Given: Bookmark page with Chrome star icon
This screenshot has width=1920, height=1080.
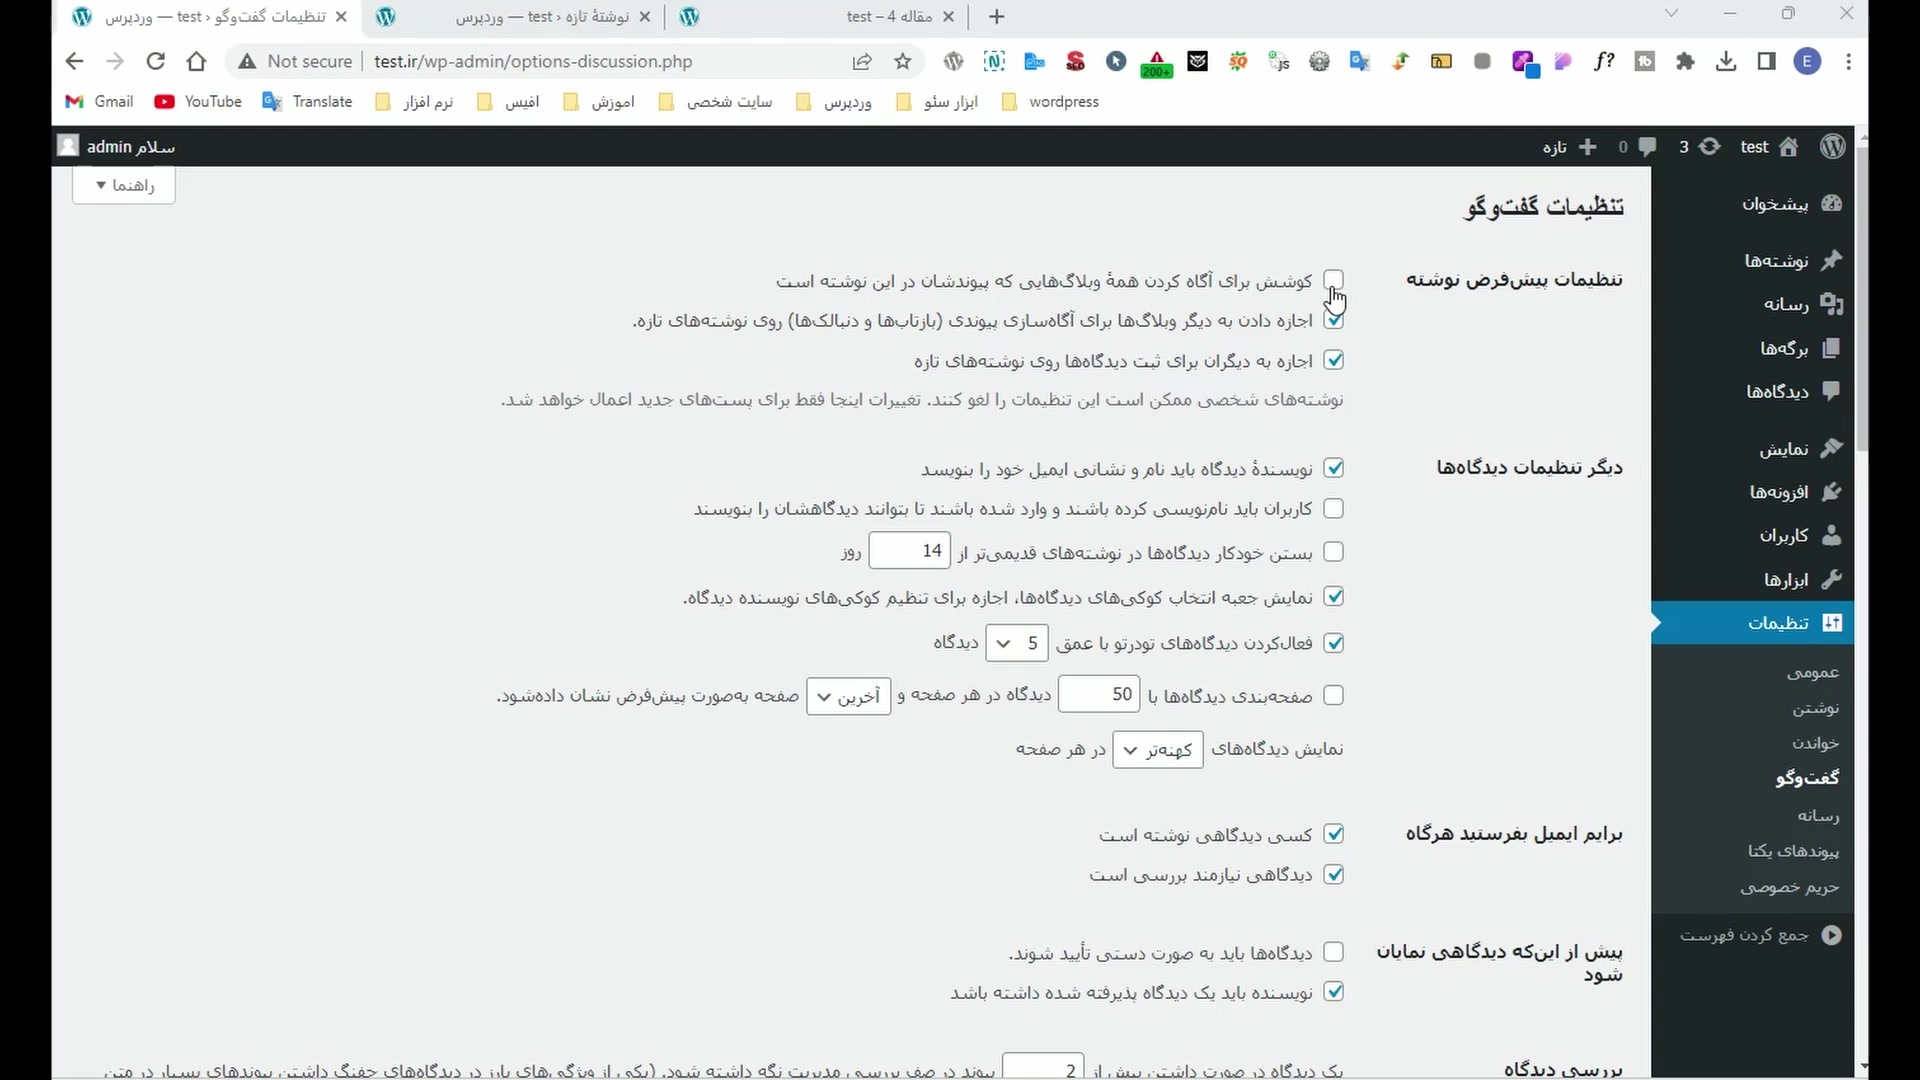Looking at the screenshot, I should click(x=903, y=62).
